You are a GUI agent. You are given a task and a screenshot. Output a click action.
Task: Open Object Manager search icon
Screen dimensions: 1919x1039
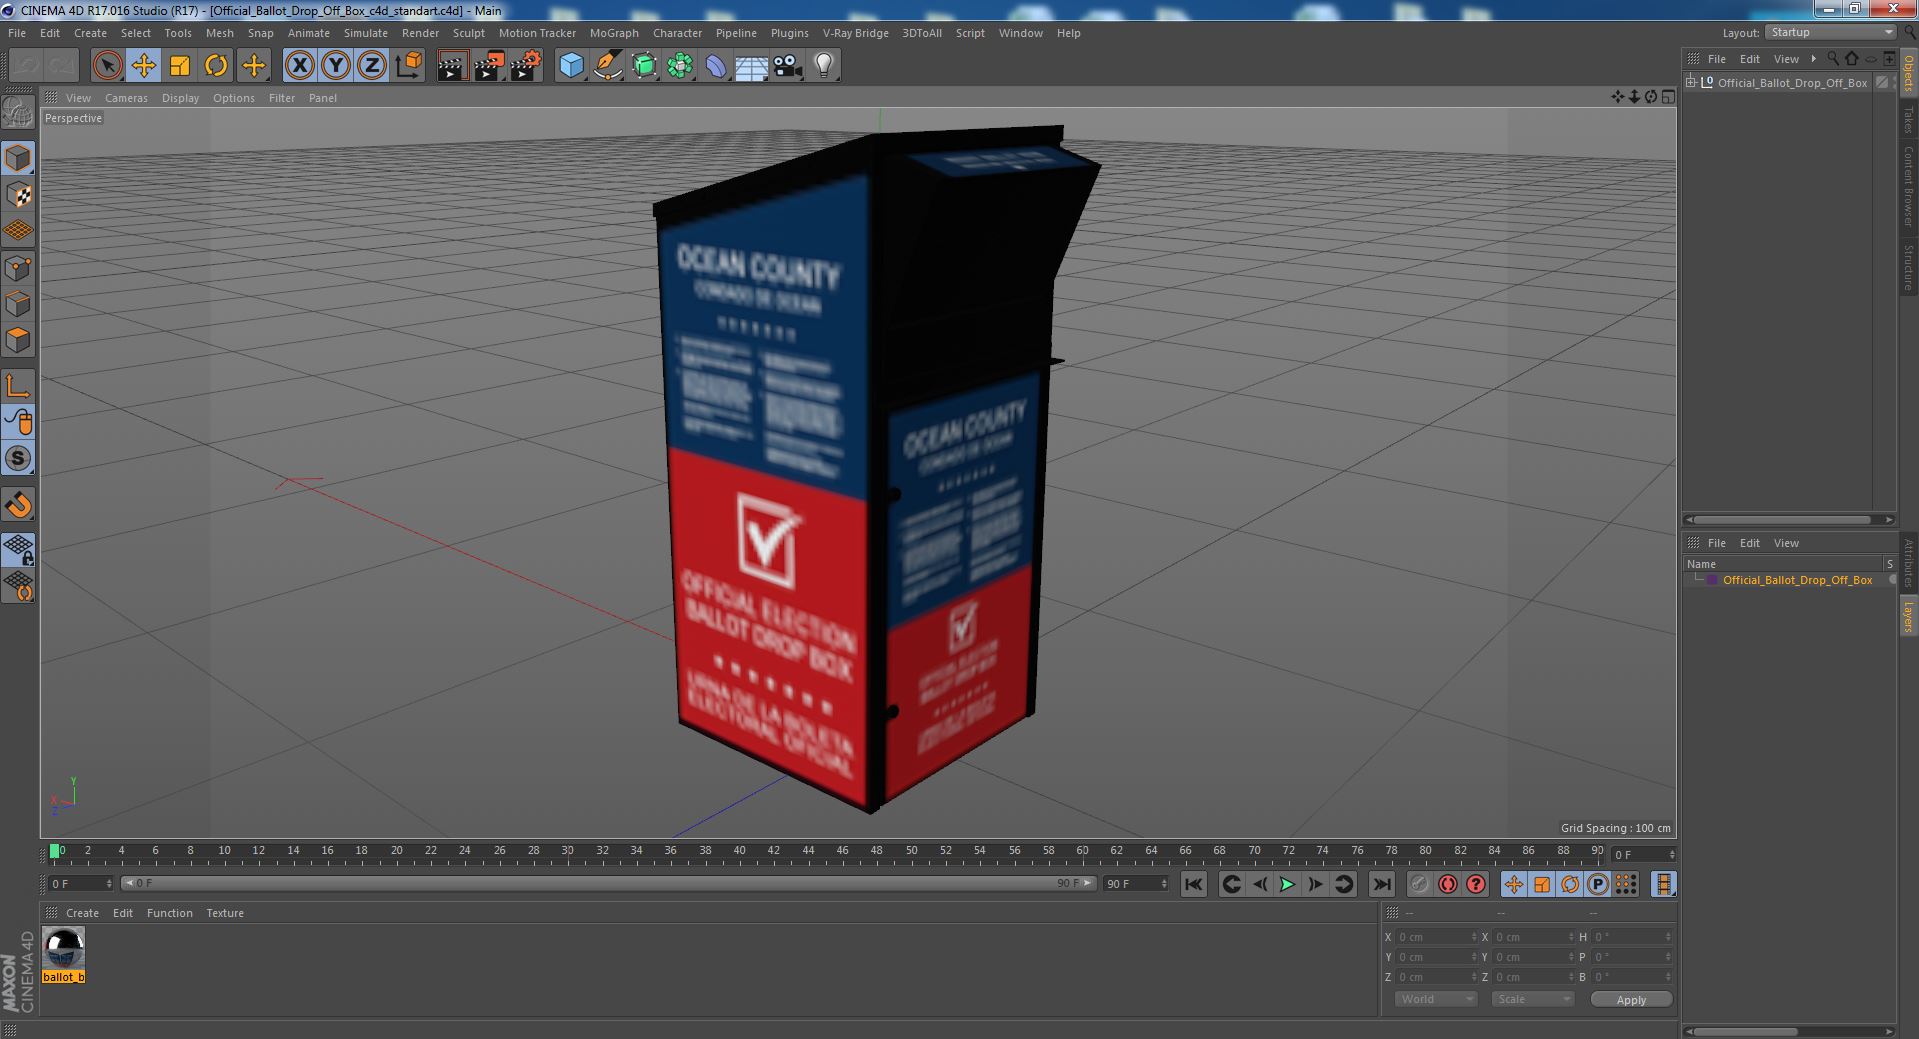tap(1832, 59)
